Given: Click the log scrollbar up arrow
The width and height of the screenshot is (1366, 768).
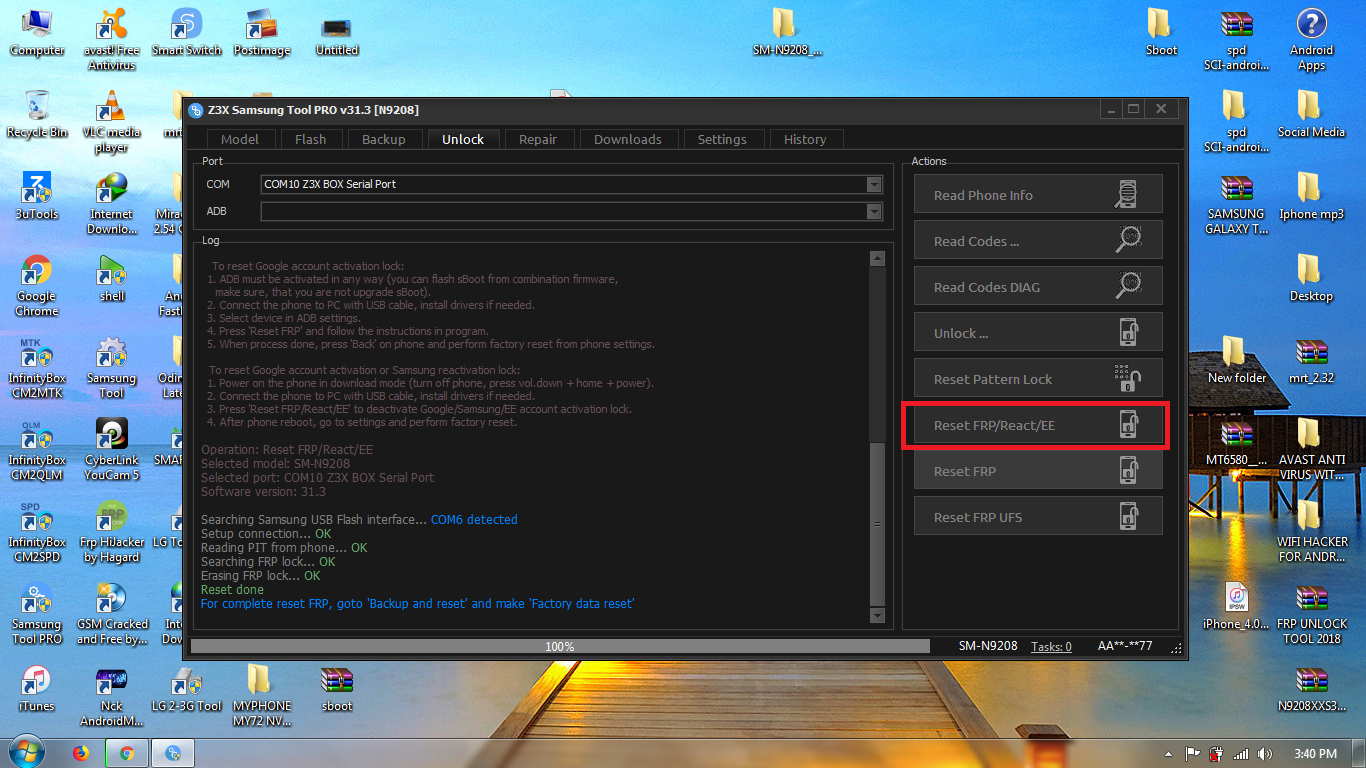Looking at the screenshot, I should coord(877,259).
